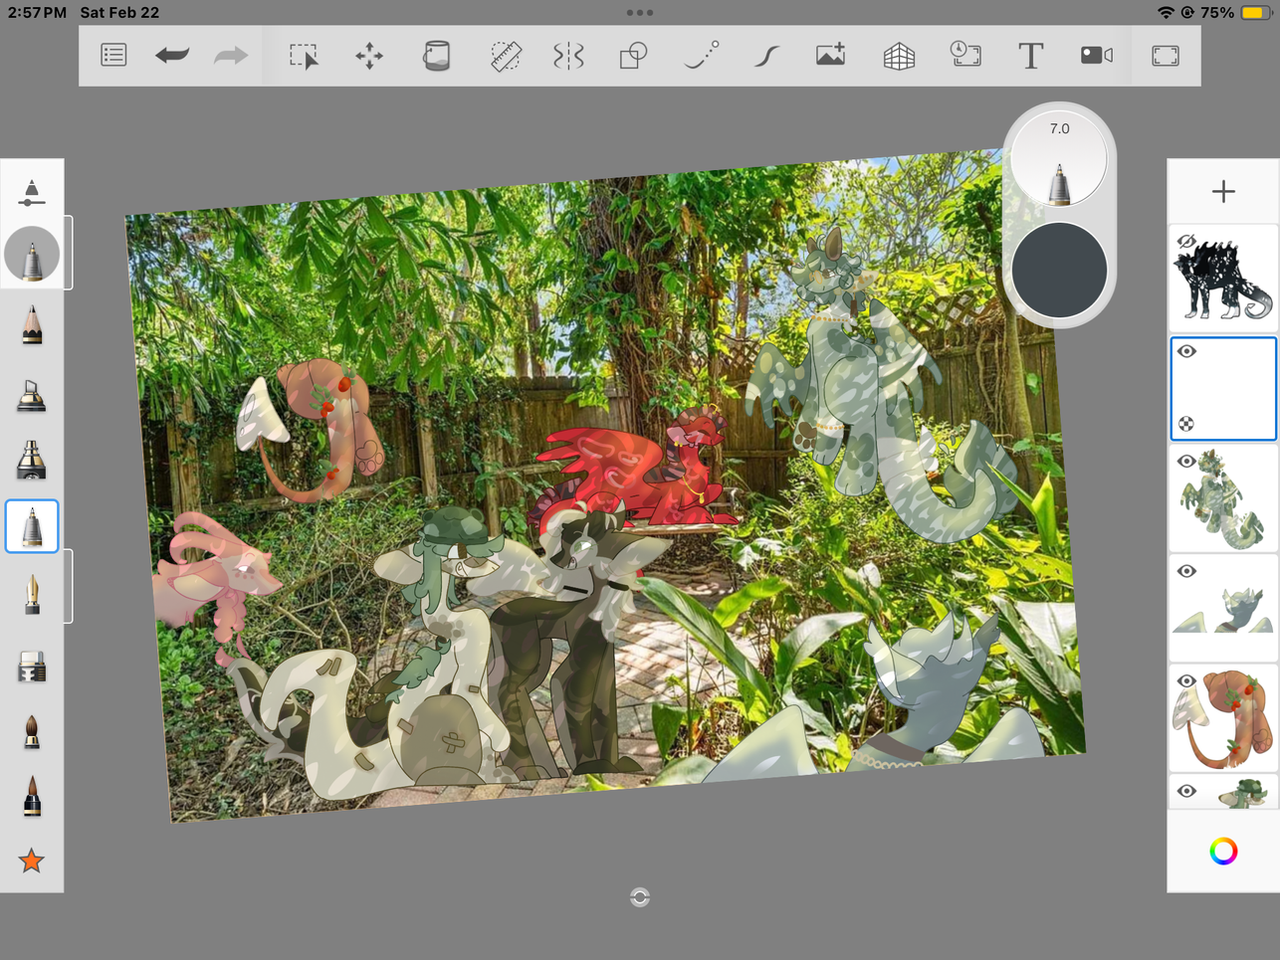Open the Time-lapse capture tool
Screen dimensions: 1280x960
click(x=965, y=54)
